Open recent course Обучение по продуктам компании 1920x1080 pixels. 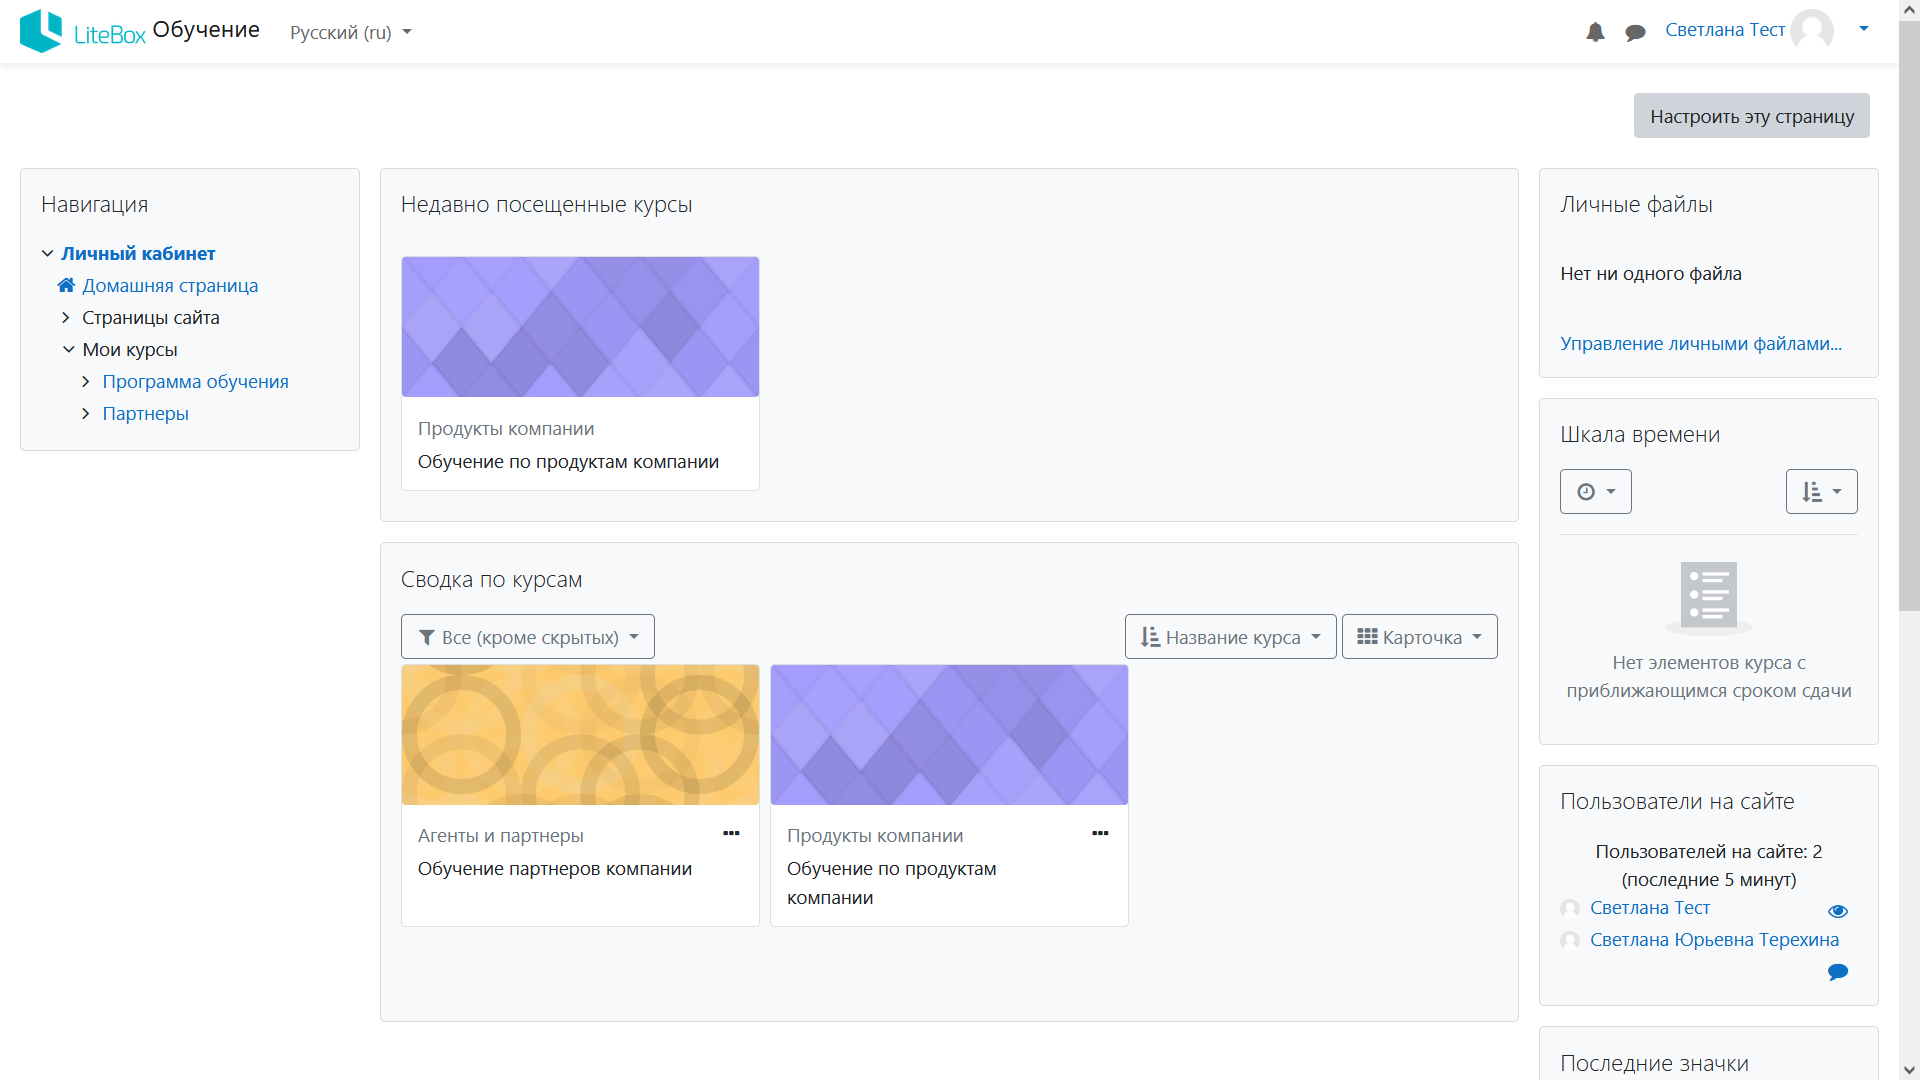coord(568,462)
